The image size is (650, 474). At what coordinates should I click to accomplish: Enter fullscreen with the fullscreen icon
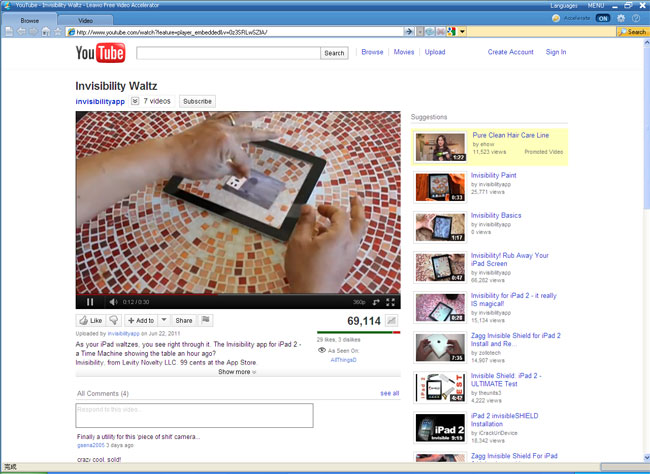[390, 302]
